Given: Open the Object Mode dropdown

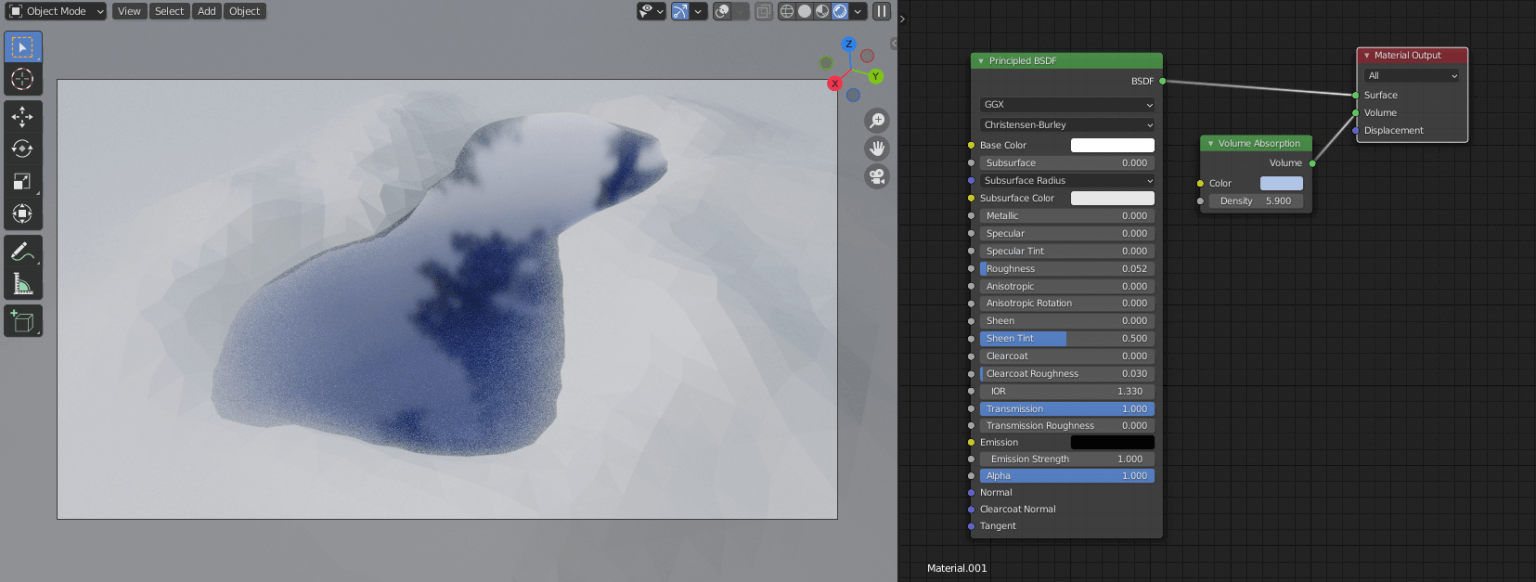Looking at the screenshot, I should (56, 11).
